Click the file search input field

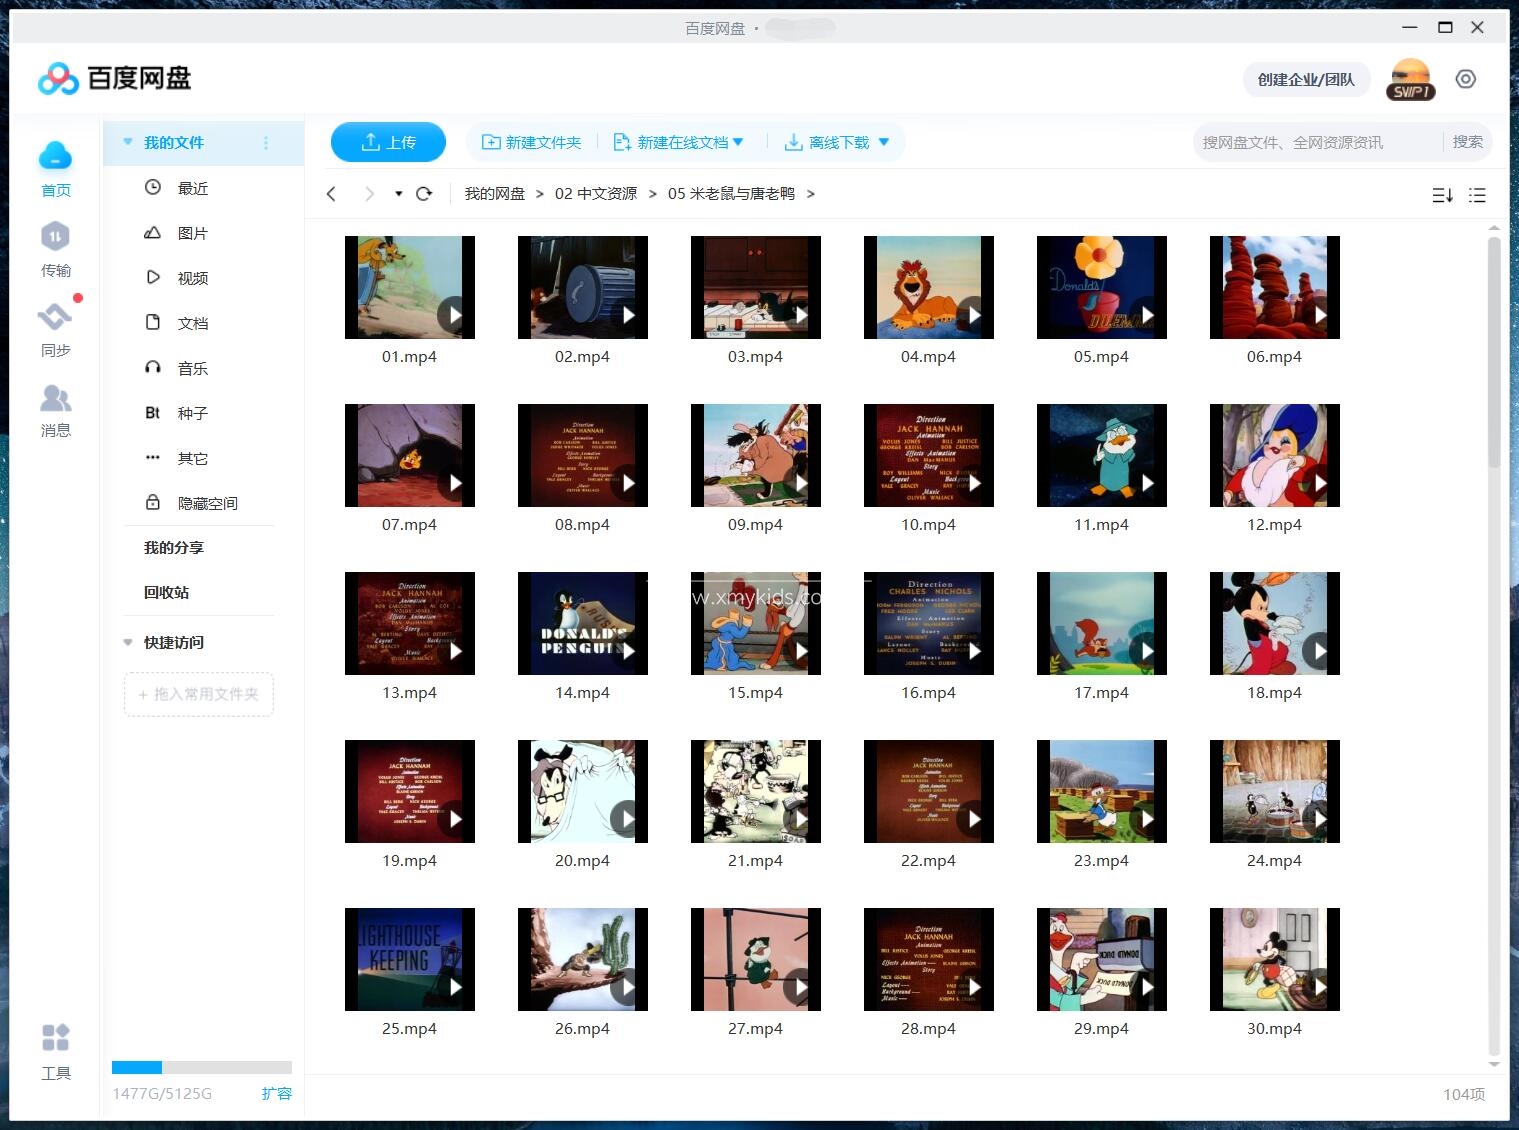1315,142
